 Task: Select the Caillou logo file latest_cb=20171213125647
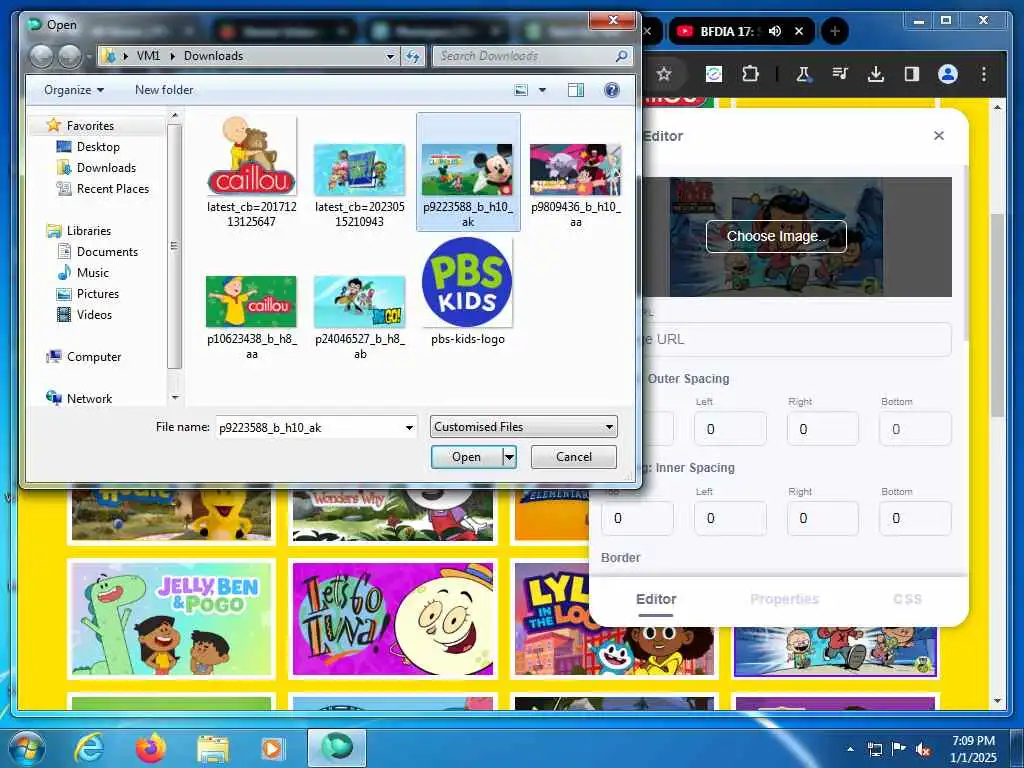tap(251, 171)
